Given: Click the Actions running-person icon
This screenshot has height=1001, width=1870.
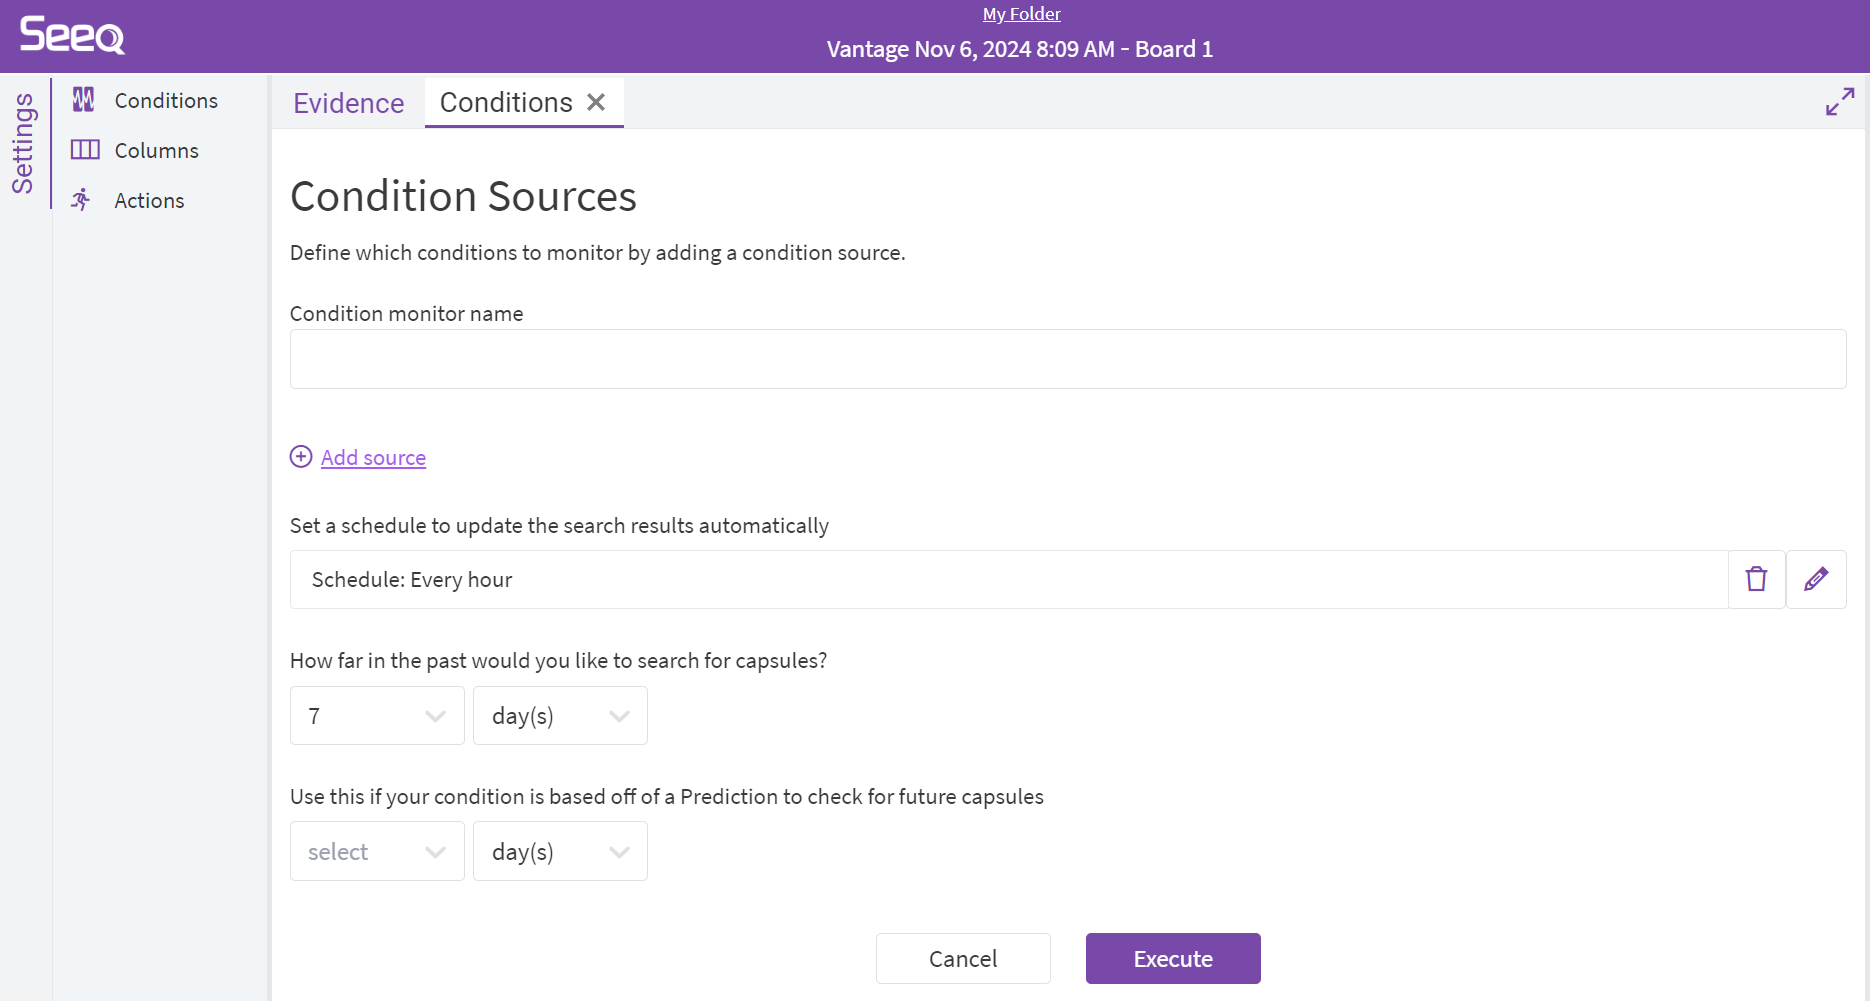Looking at the screenshot, I should coord(82,200).
